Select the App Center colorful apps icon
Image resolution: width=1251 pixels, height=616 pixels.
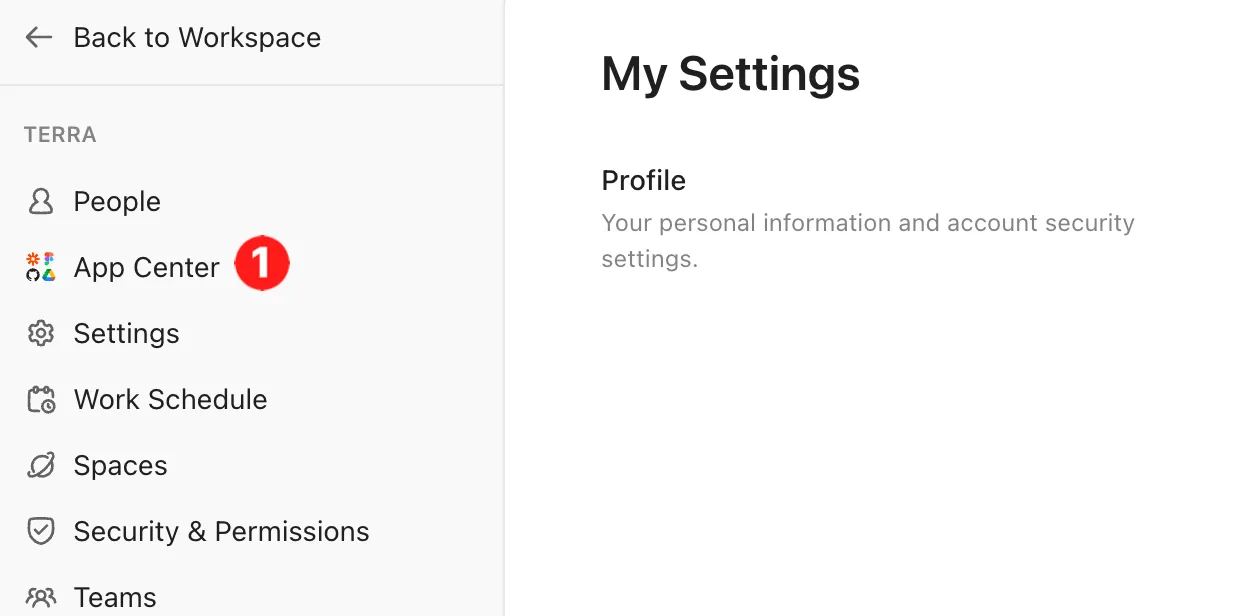(x=40, y=267)
